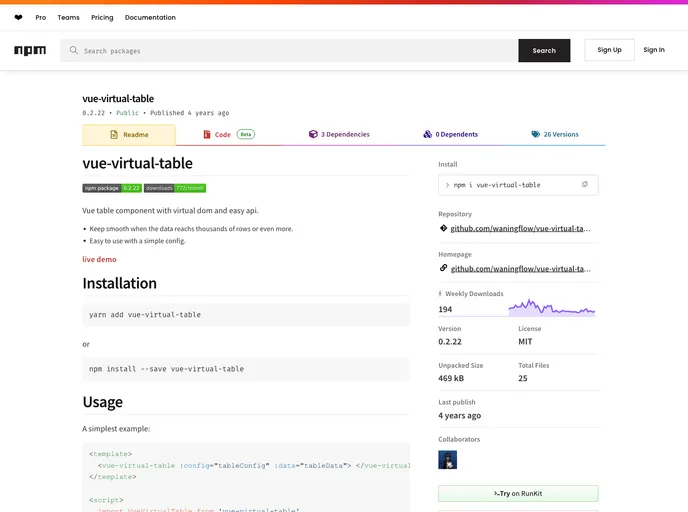Click the Sign Up button
688x512 pixels.
click(609, 50)
